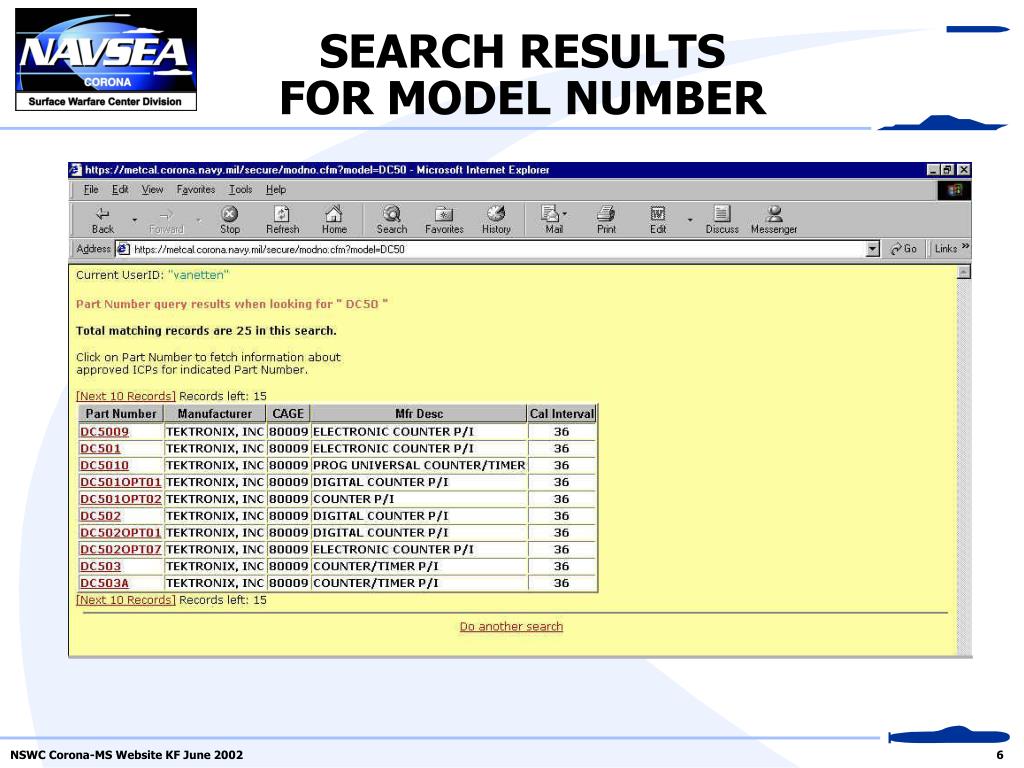Screen dimensions: 1024x768
Task: Open part number DC5009 link
Action: 104,432
